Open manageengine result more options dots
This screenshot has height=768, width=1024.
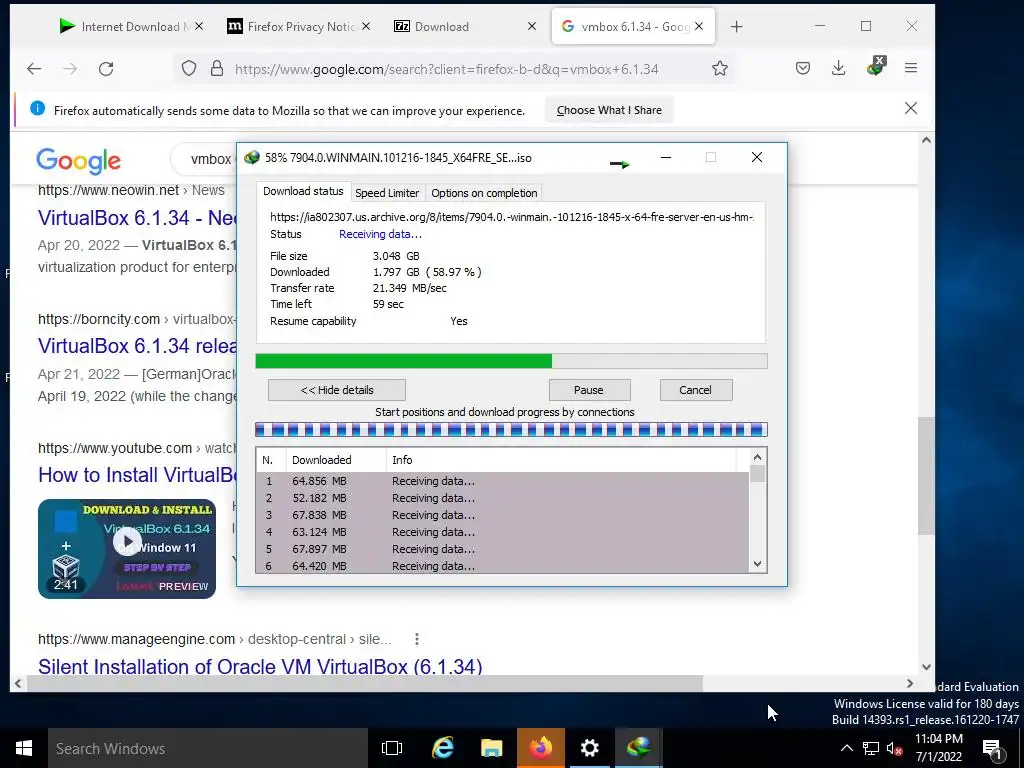(417, 639)
